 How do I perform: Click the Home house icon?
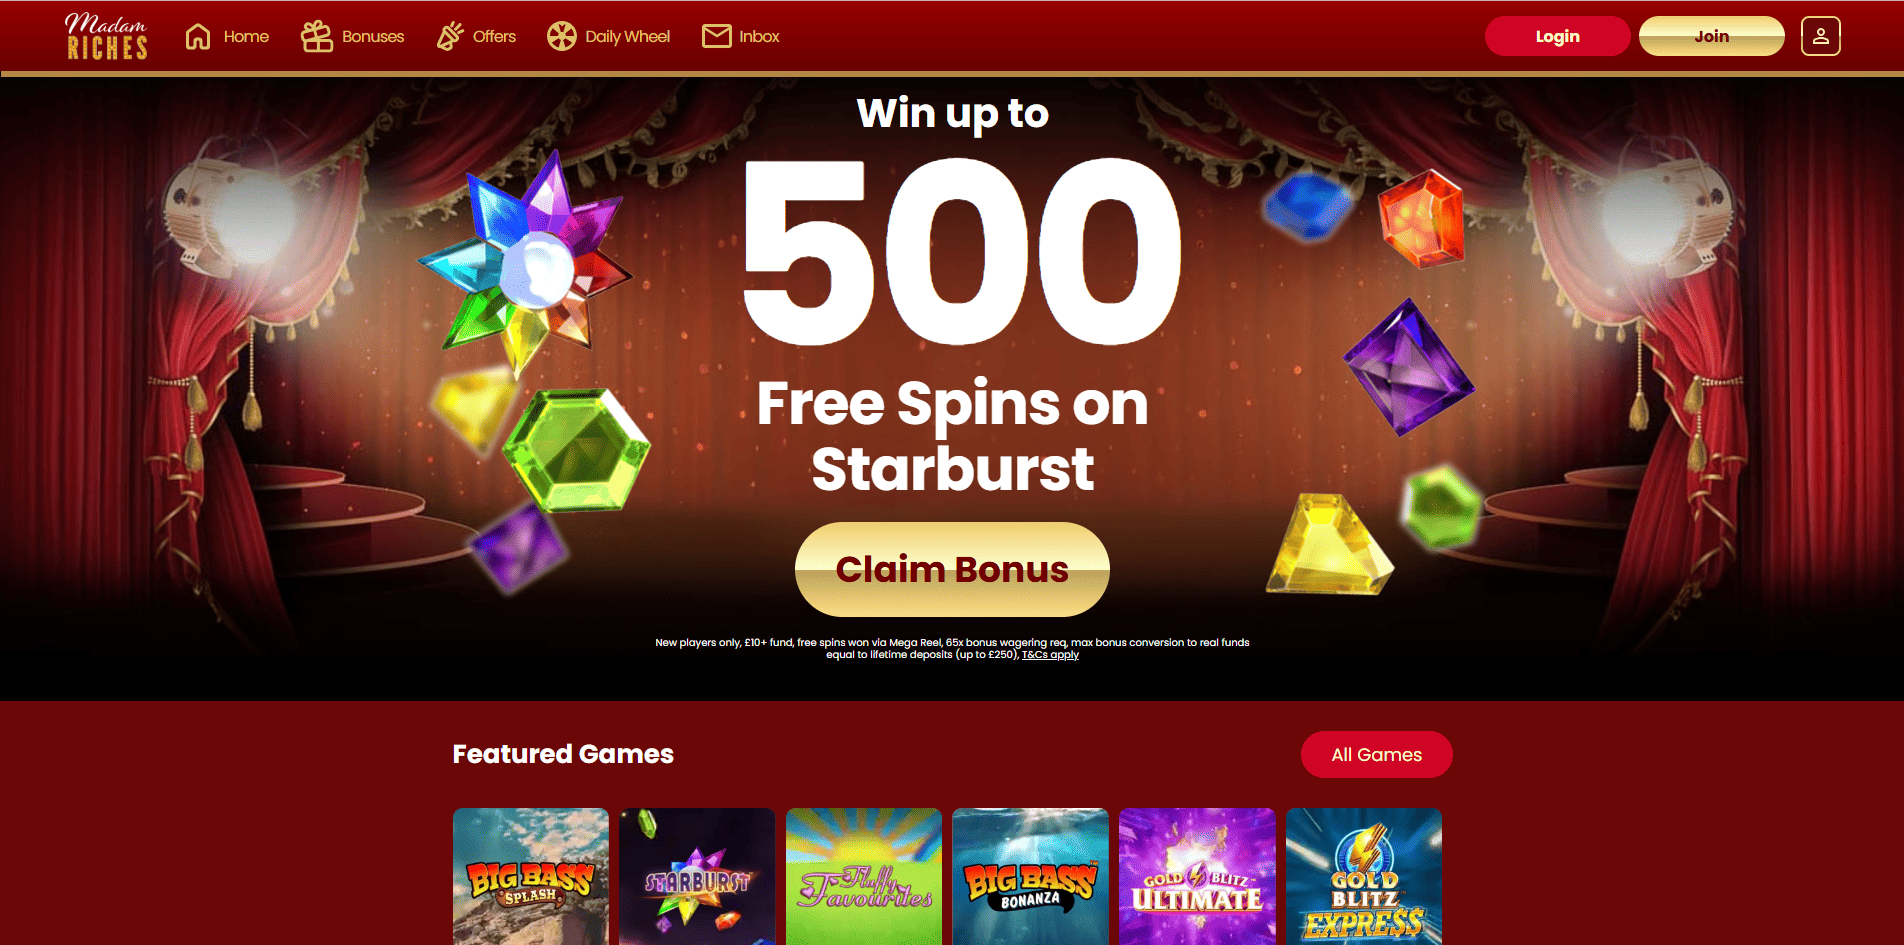tap(198, 36)
